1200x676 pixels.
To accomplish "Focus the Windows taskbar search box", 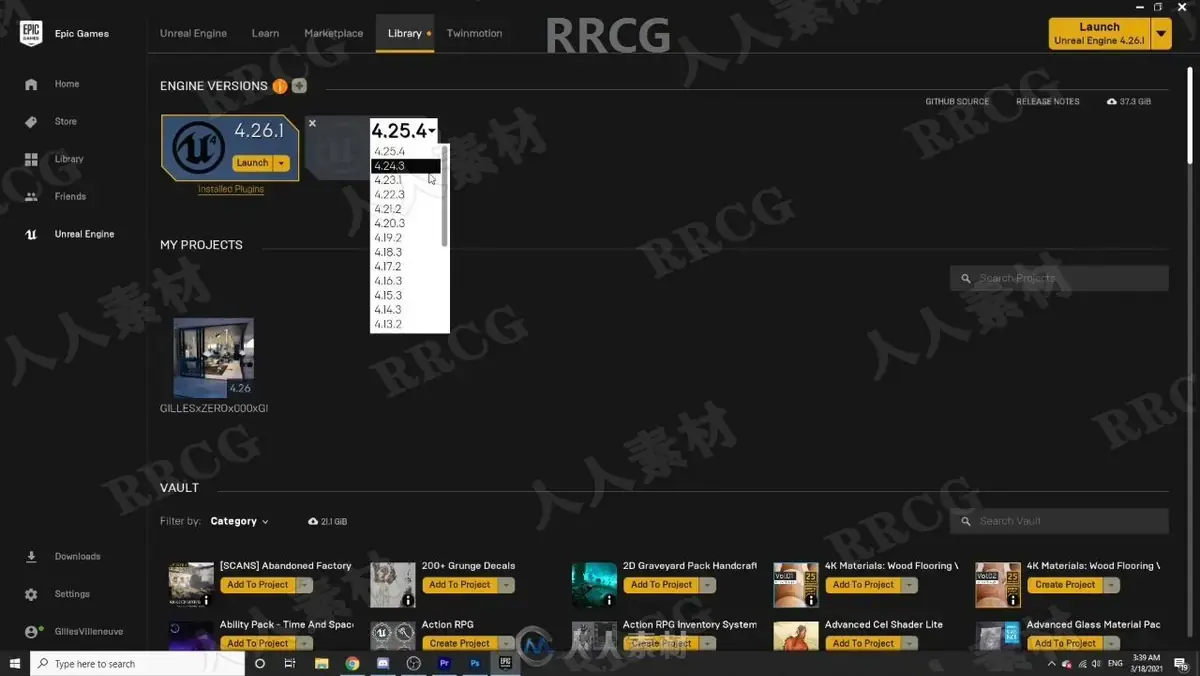I will click(137, 663).
